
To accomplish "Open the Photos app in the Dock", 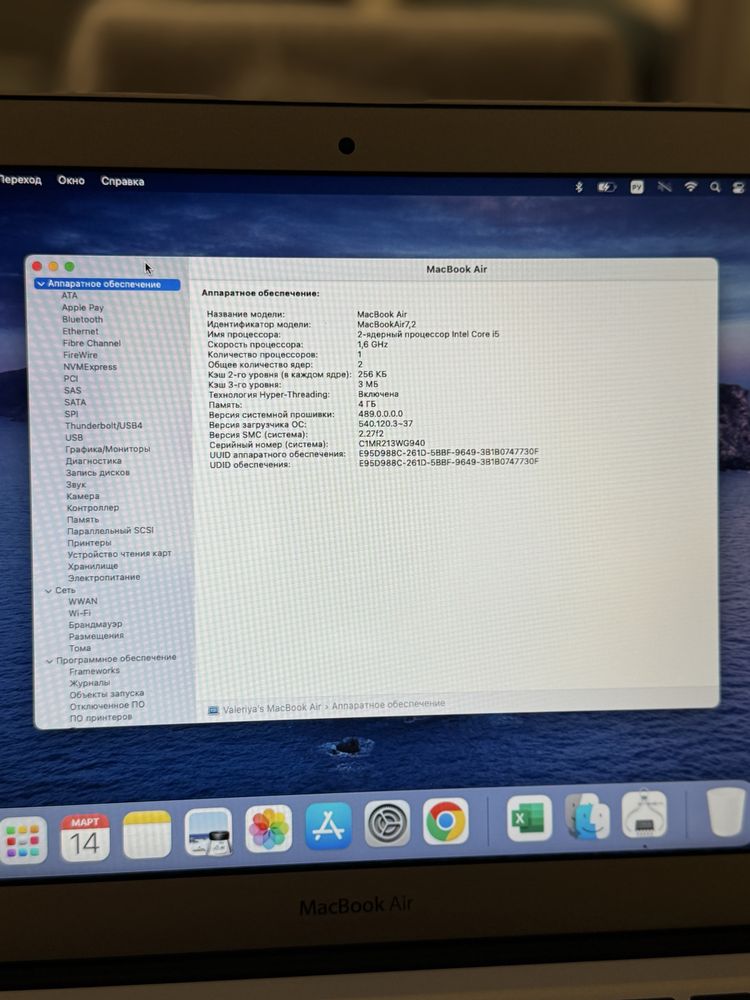I will point(268,828).
